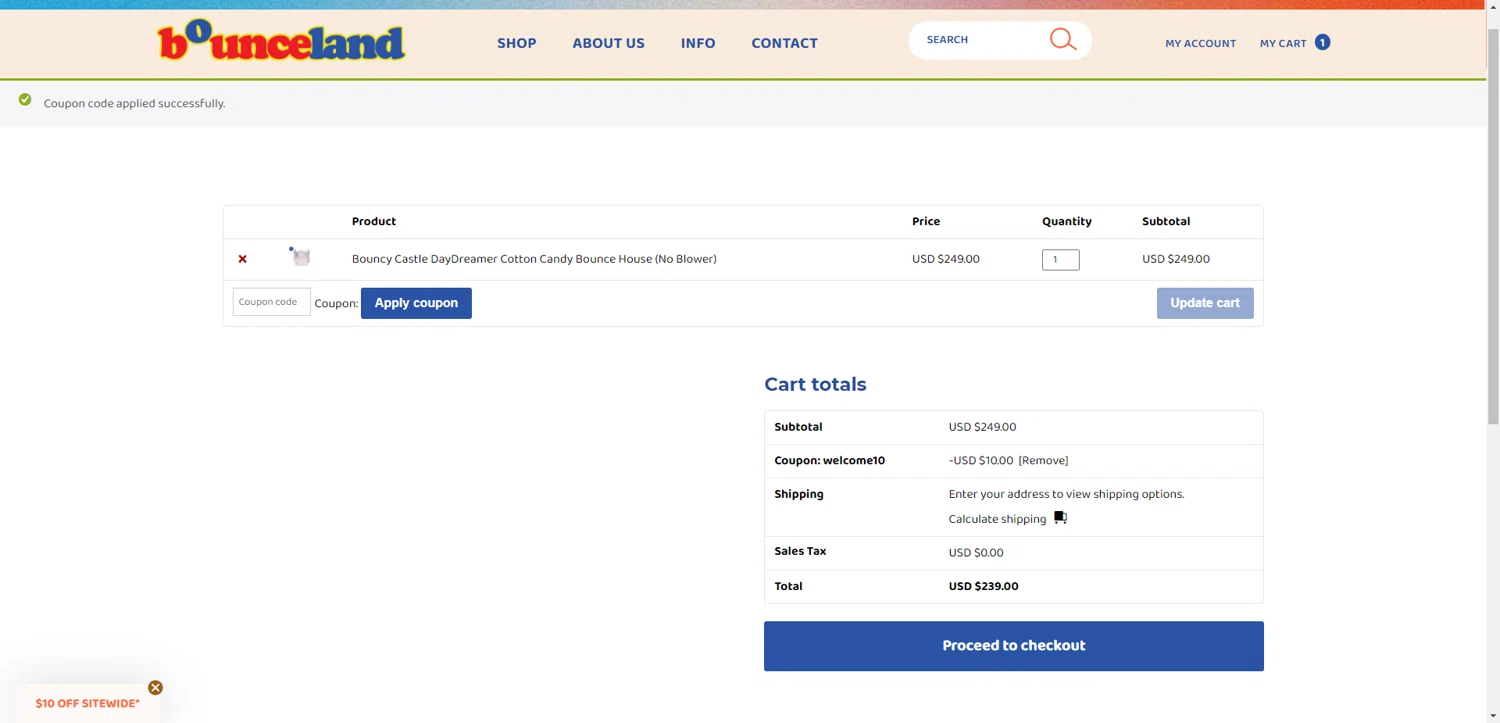The height and width of the screenshot is (723, 1500).
Task: Click the Bounceland logo
Action: pos(282,41)
